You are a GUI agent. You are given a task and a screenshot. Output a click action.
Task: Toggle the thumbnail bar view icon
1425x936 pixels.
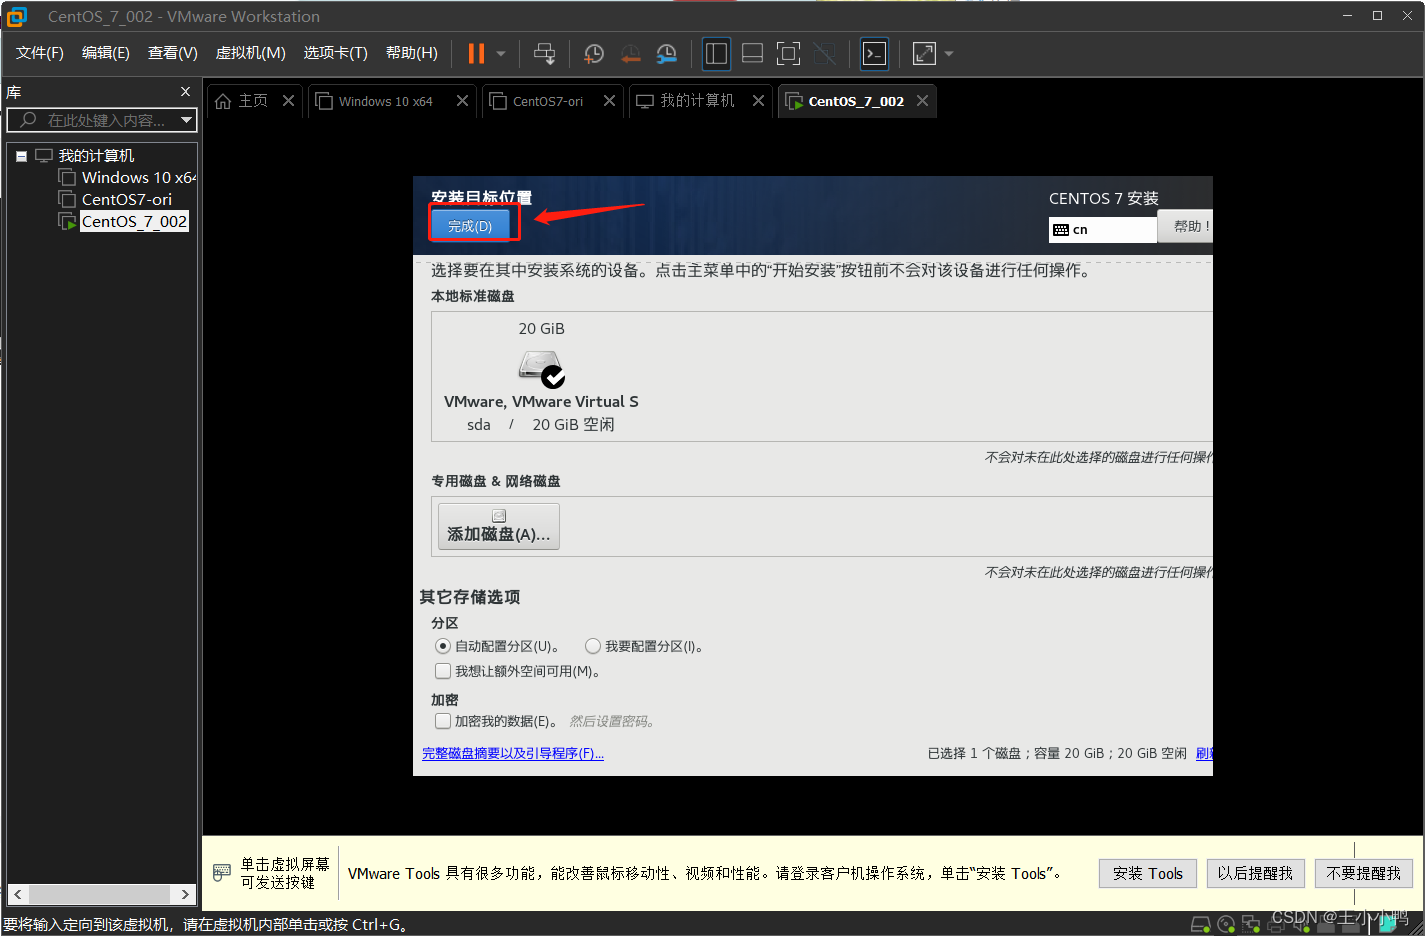[752, 54]
